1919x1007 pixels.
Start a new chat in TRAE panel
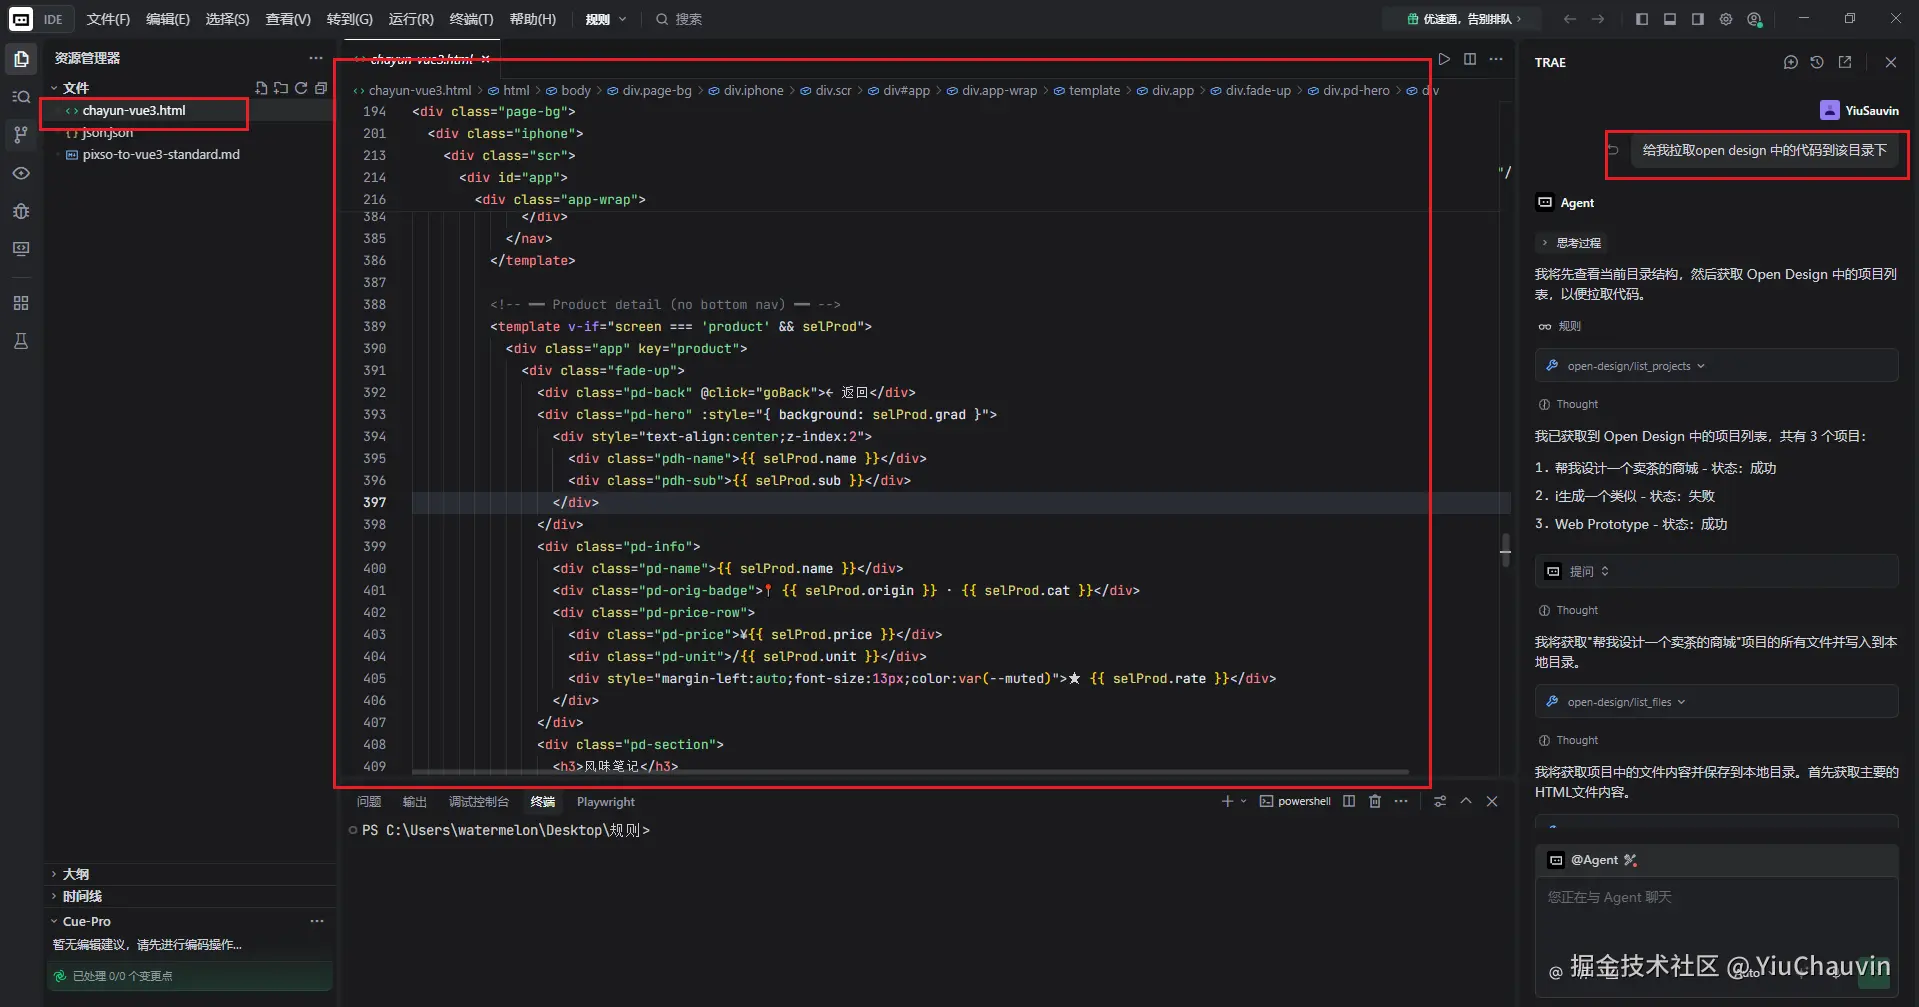coord(1791,62)
